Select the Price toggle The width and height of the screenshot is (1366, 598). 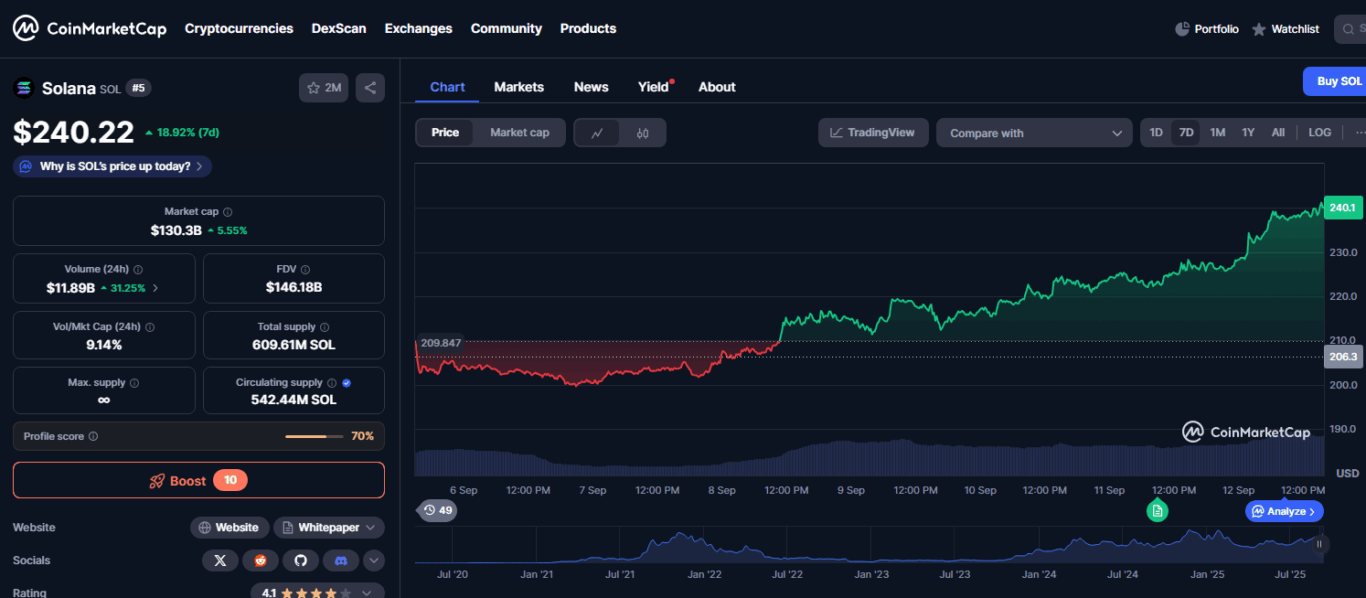445,133
